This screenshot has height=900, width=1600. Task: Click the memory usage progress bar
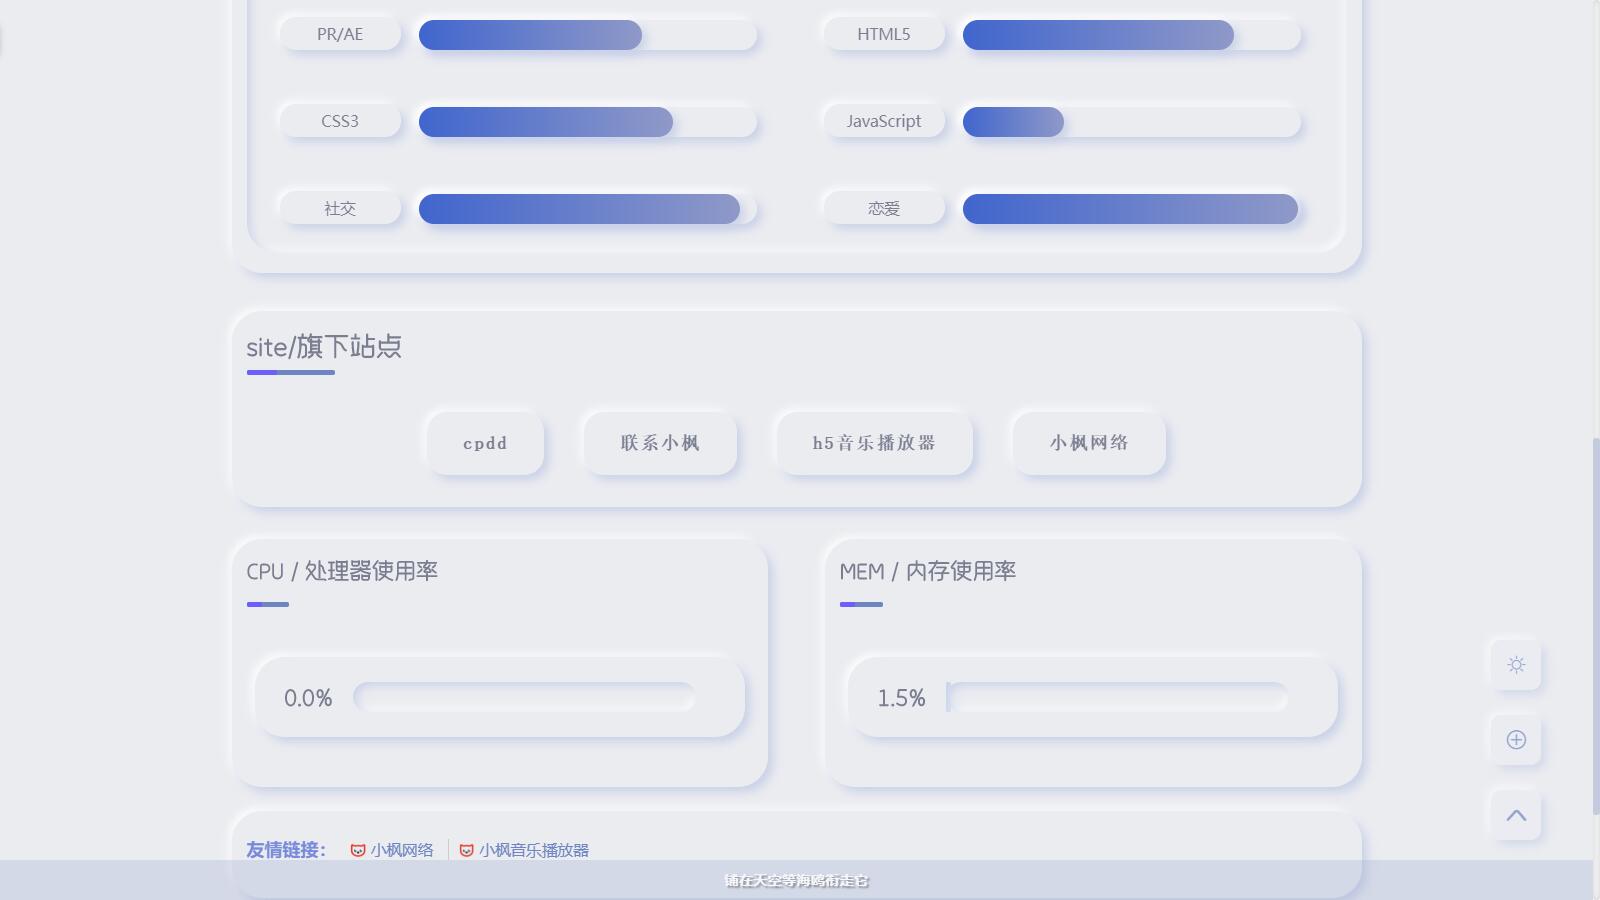pyautogui.click(x=1117, y=697)
